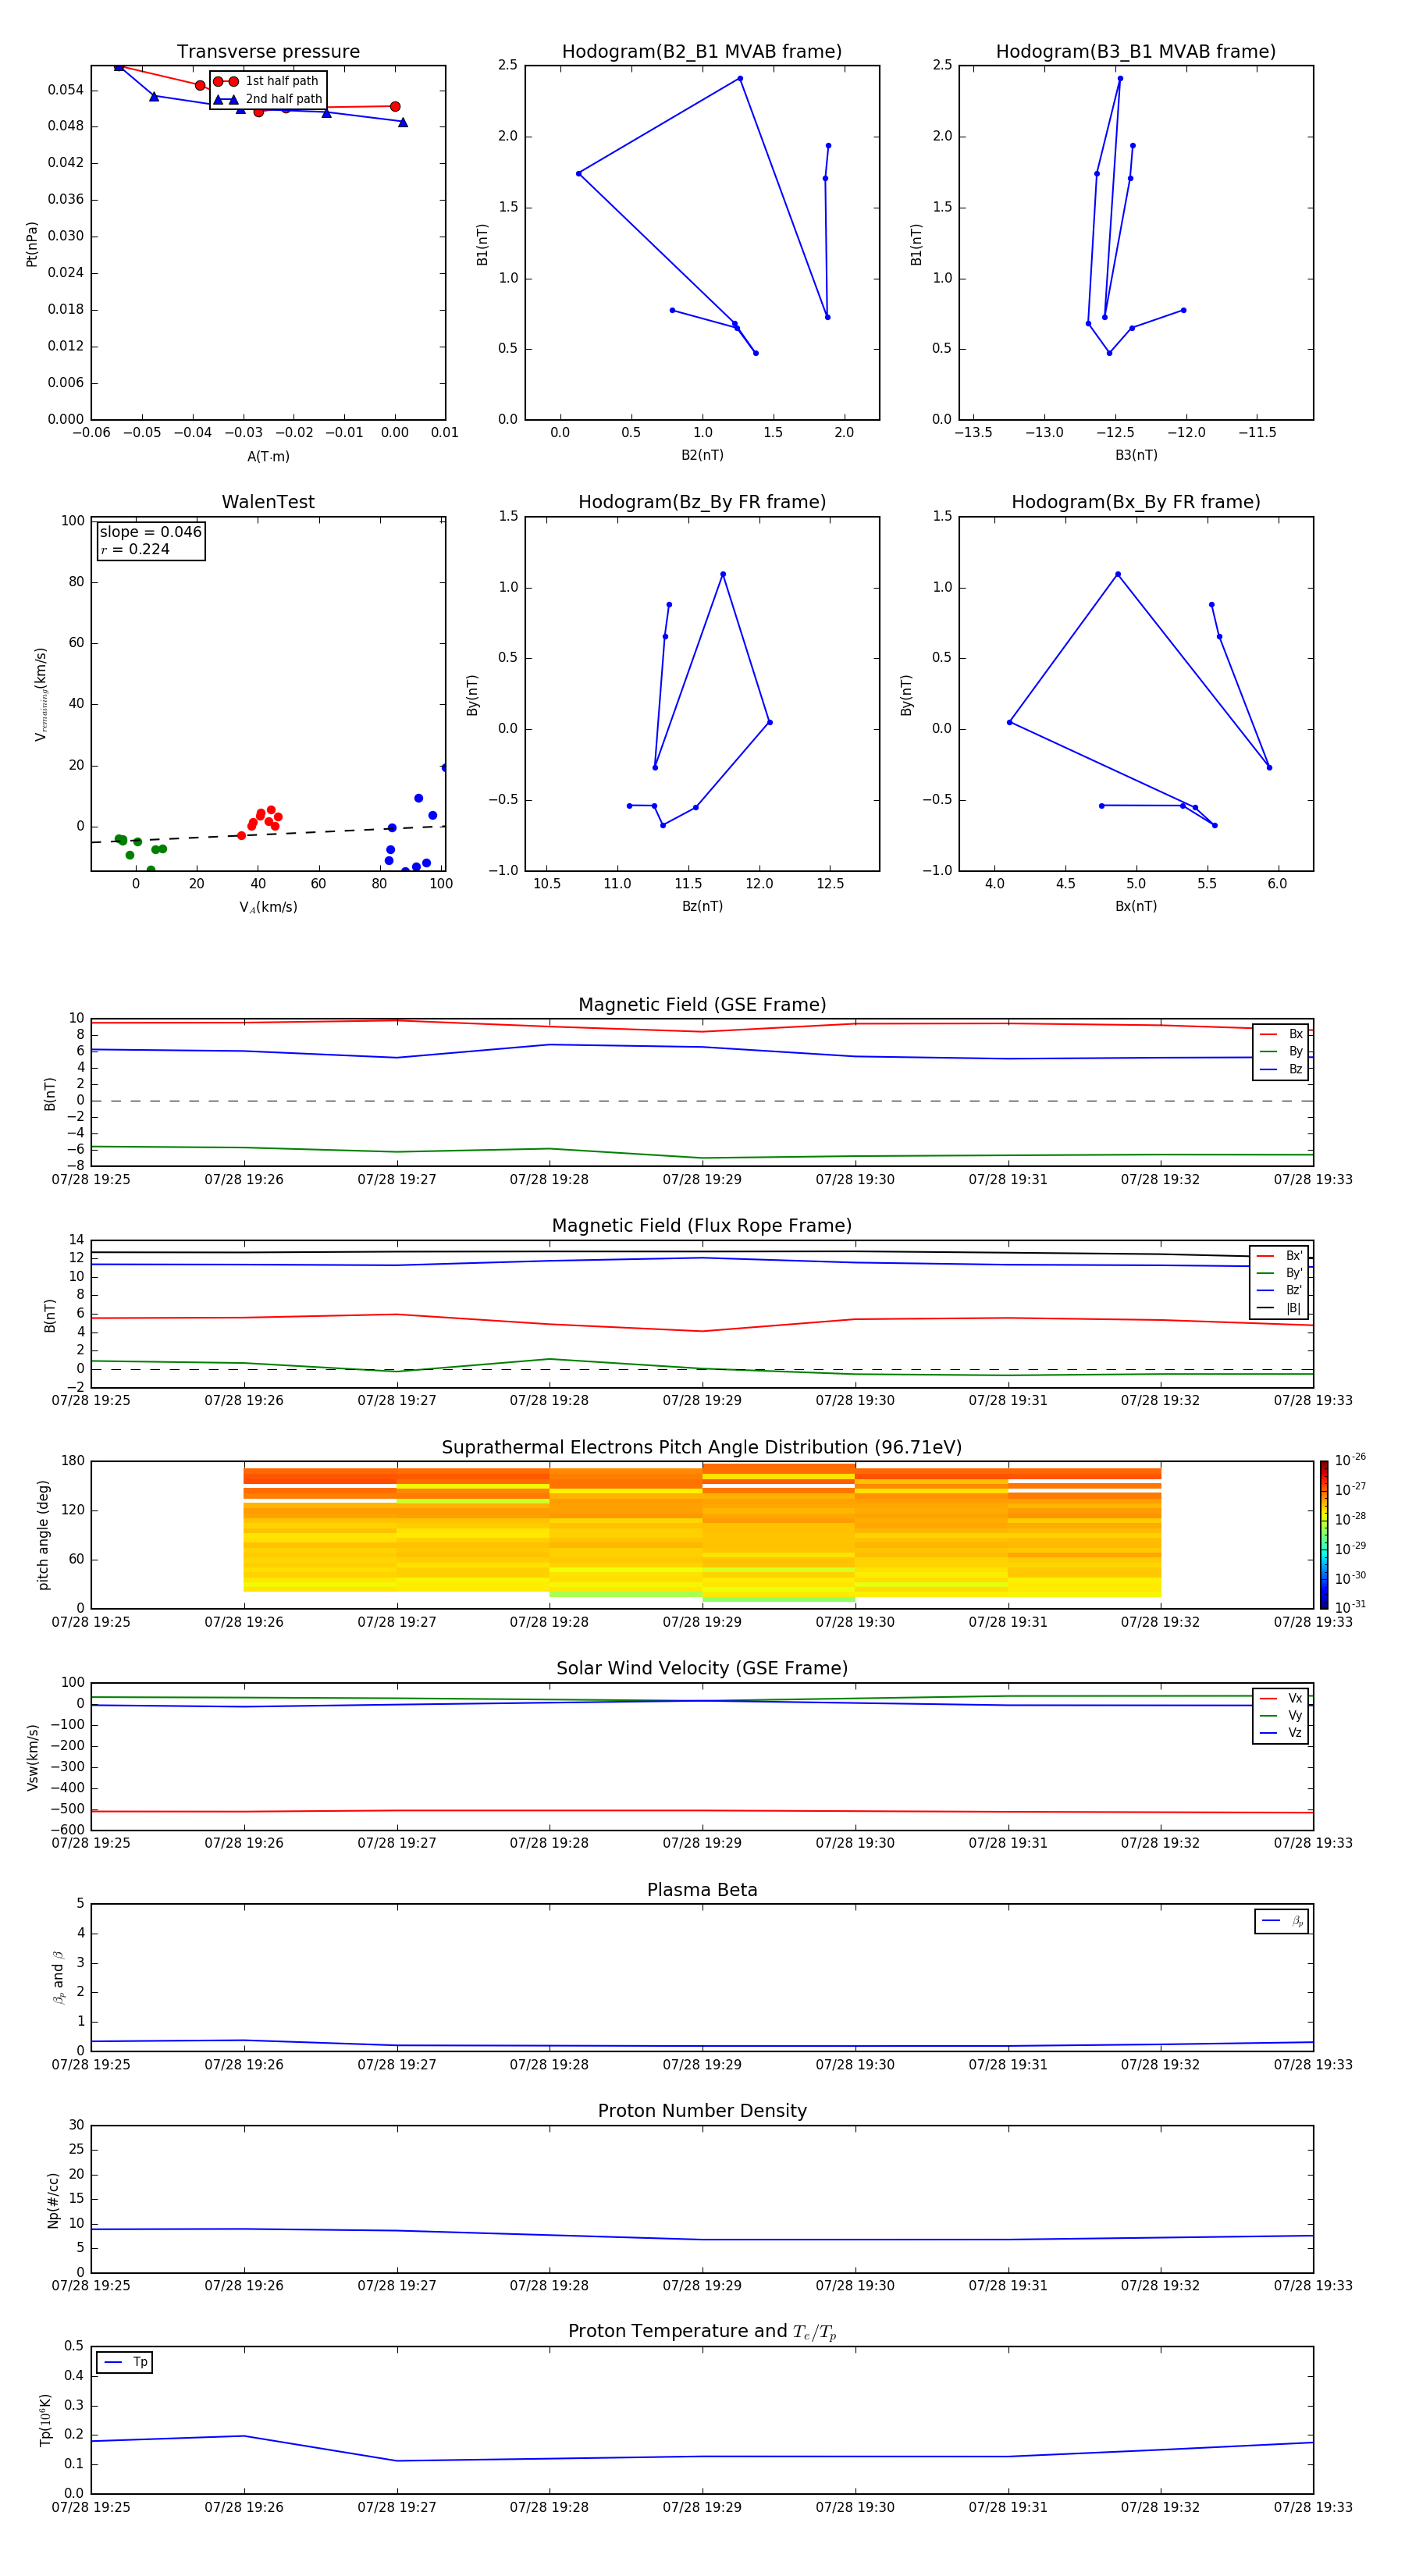The height and width of the screenshot is (2576, 1405).
Task: Click the 'B3(nT)' axis label
Action: coord(1136,455)
